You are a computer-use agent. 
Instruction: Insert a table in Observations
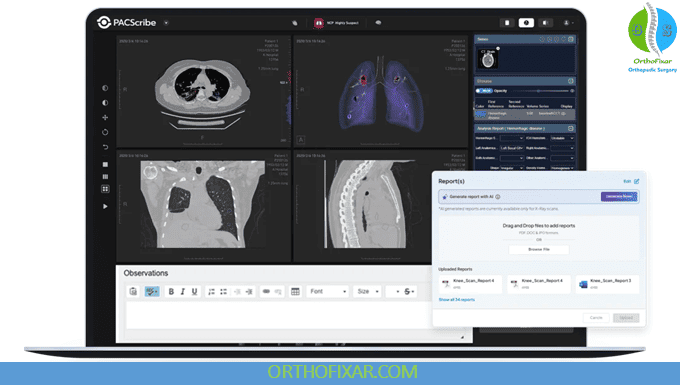295,292
